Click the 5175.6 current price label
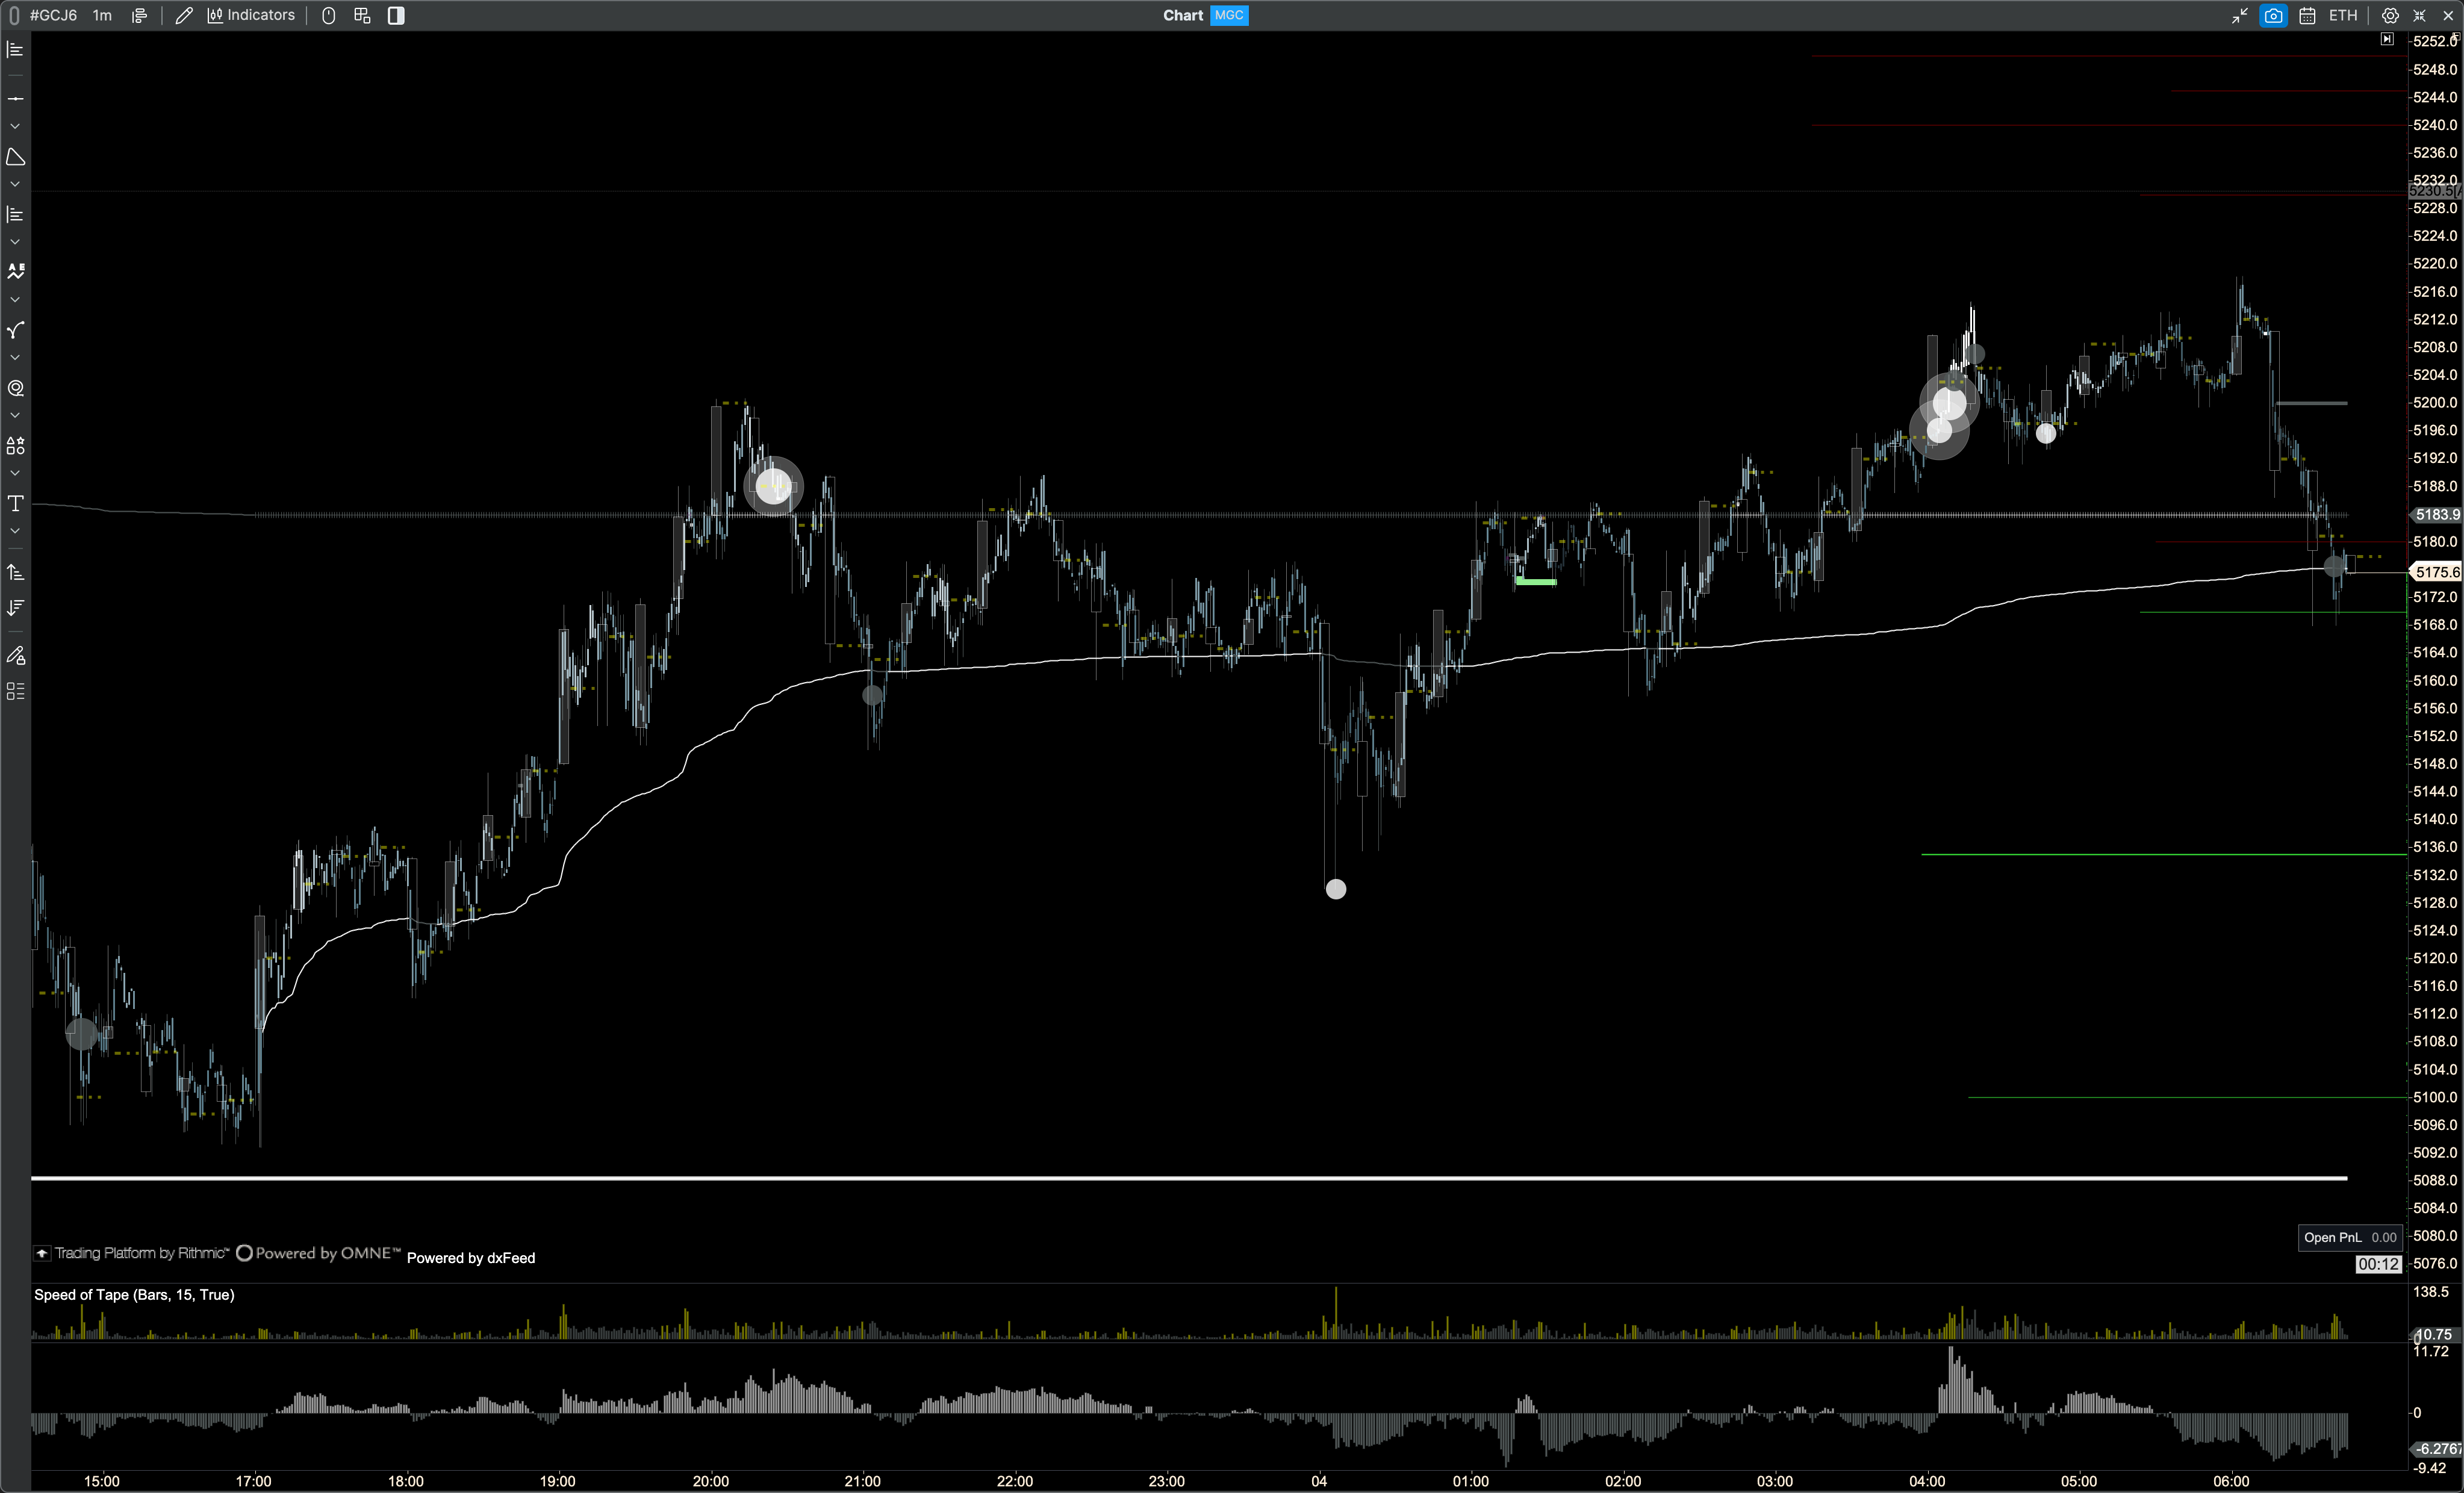 click(2436, 572)
